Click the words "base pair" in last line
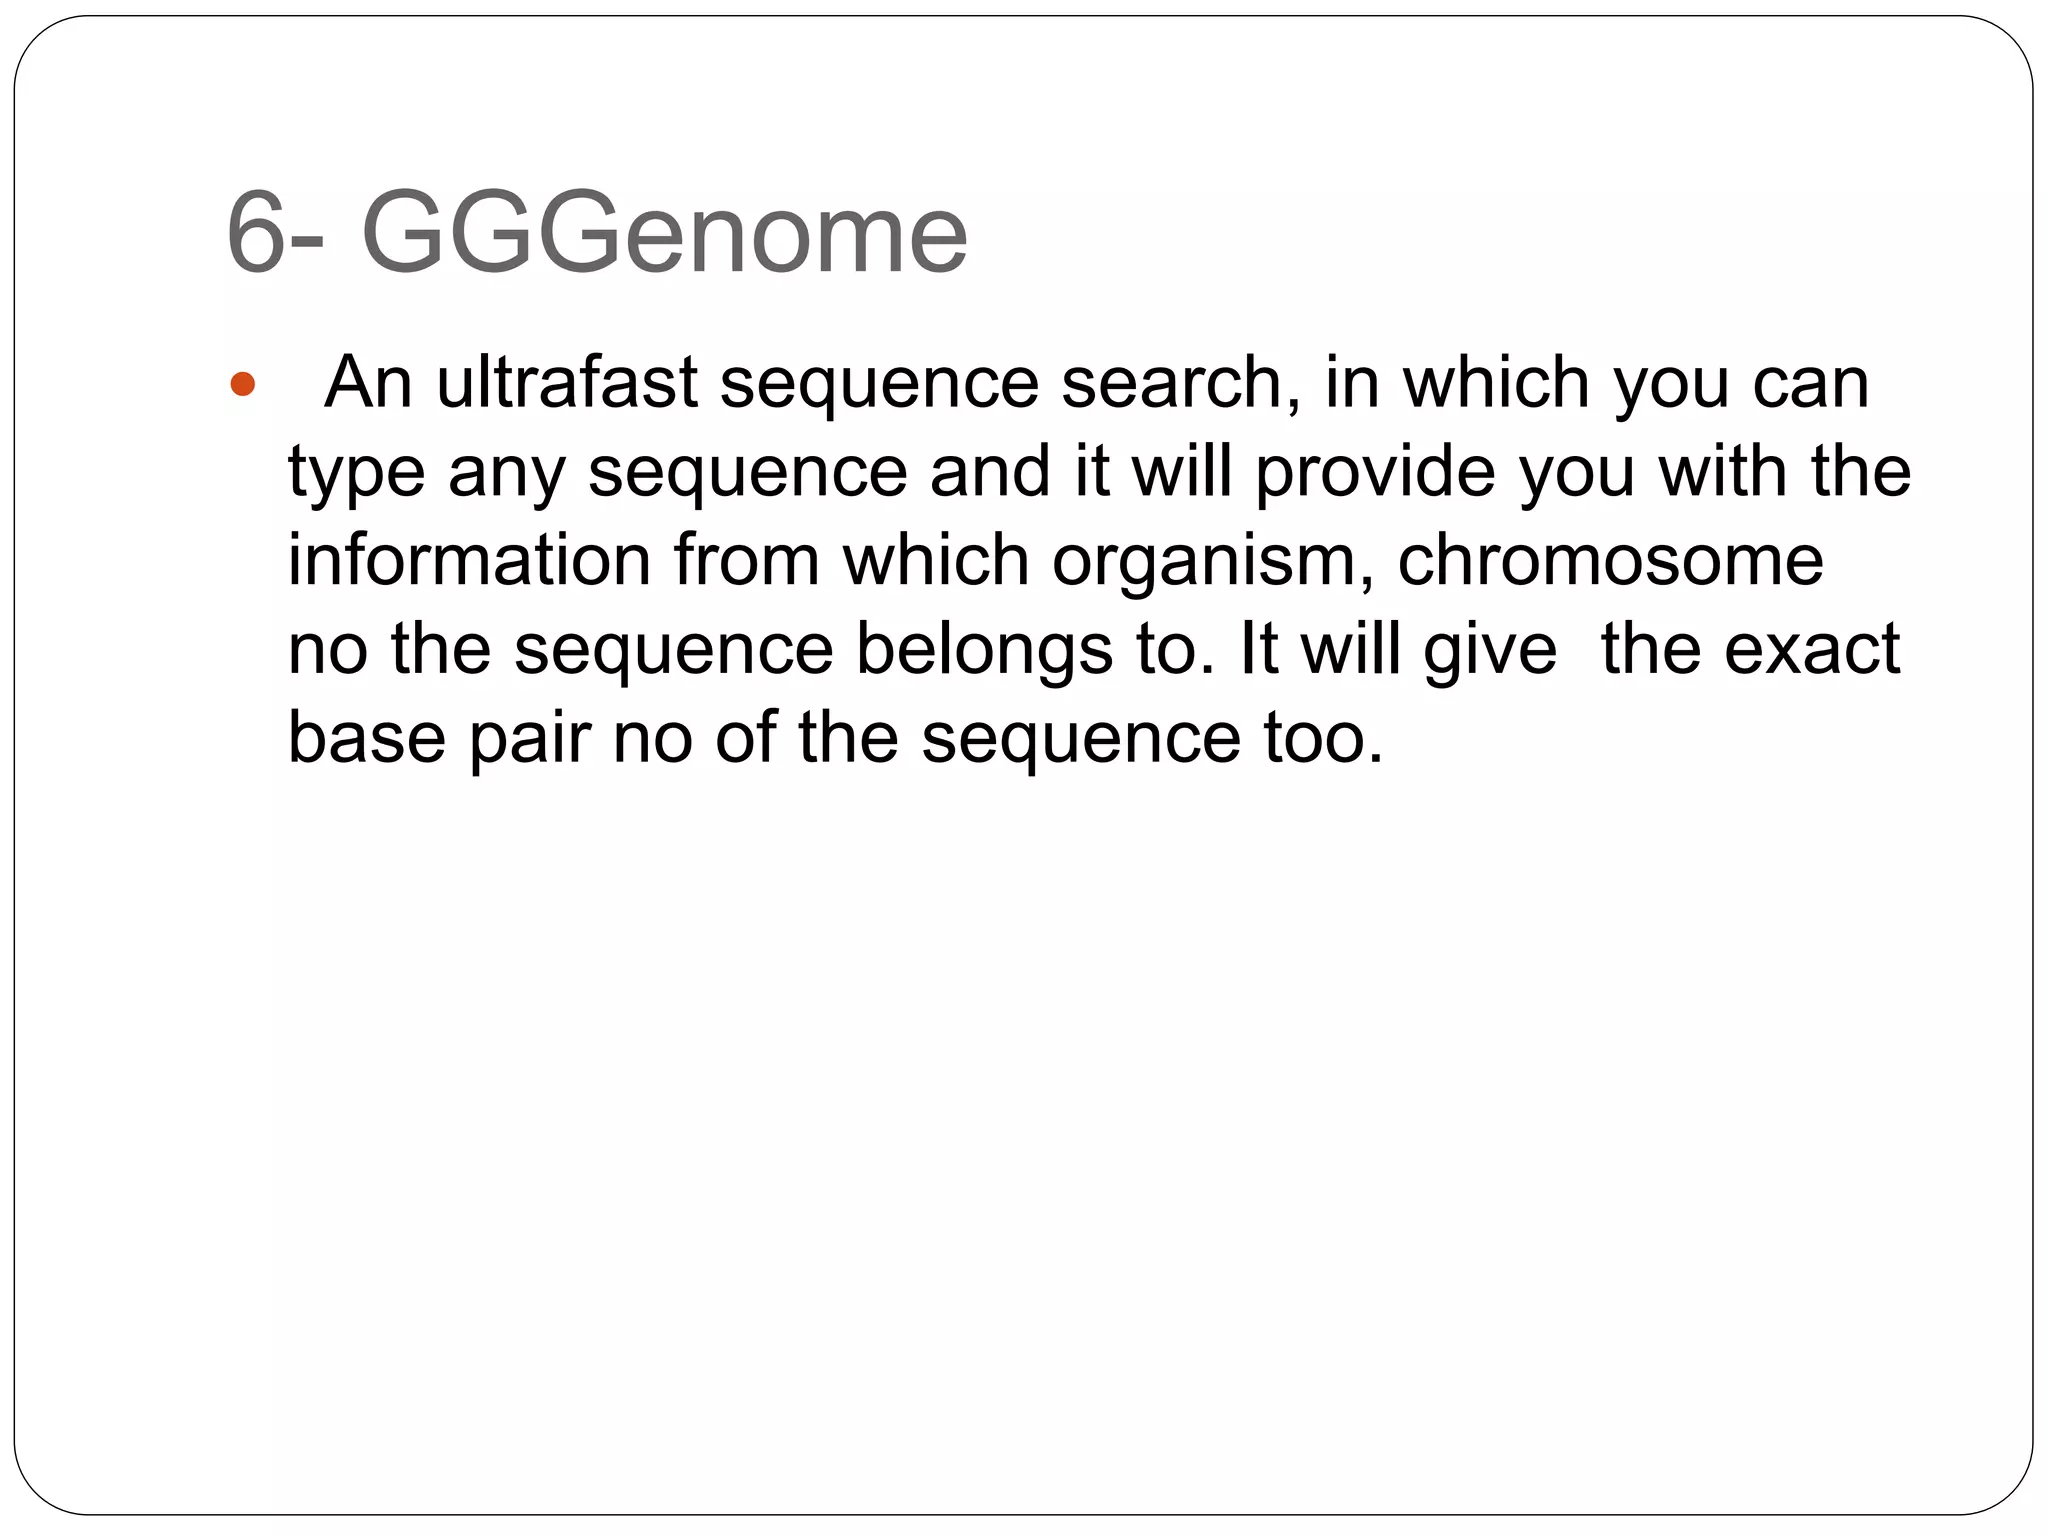 [x=438, y=738]
